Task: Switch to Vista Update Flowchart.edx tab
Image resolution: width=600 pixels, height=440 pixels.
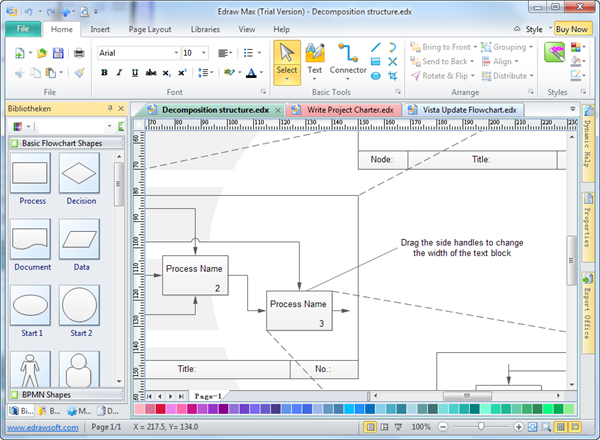Action: (x=468, y=110)
